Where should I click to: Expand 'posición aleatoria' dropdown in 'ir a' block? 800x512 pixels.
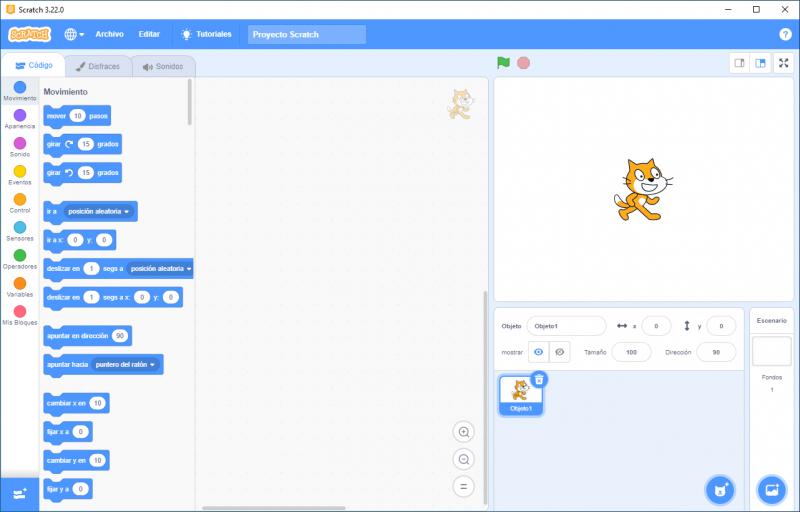[127, 211]
